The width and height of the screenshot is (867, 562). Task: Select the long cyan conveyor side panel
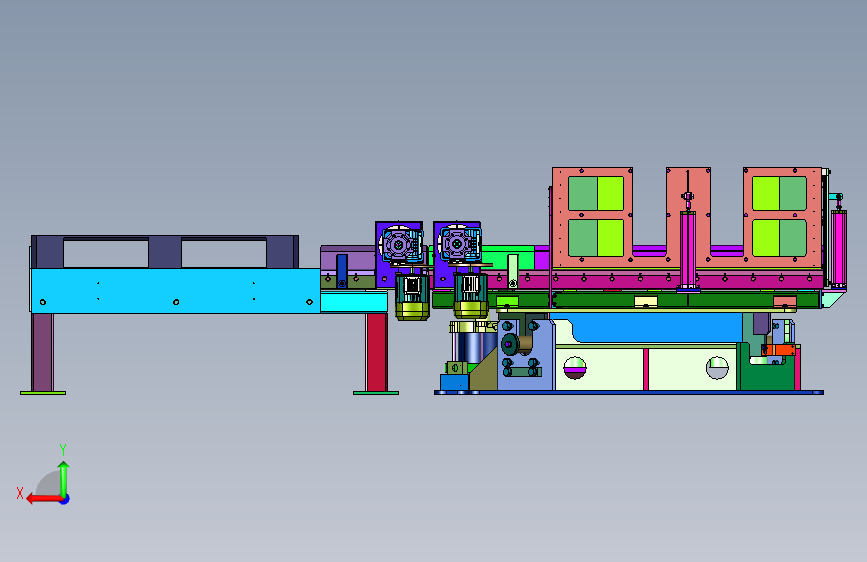coord(175,291)
